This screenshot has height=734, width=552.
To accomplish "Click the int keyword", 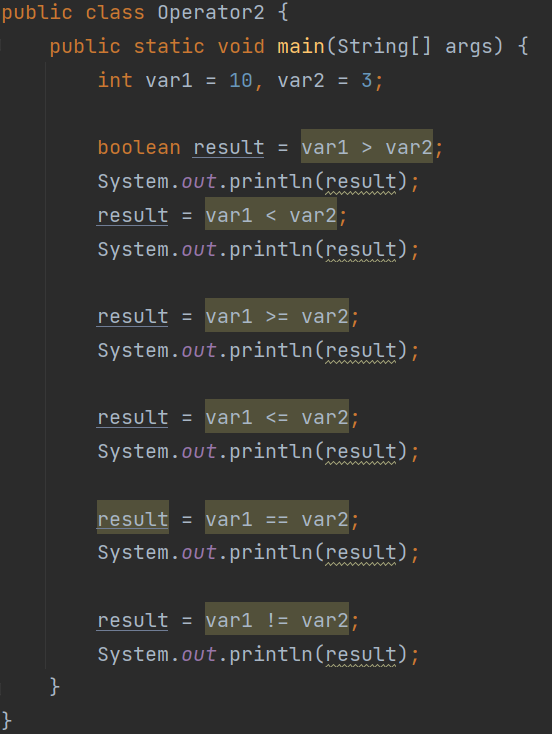I will tap(115, 80).
